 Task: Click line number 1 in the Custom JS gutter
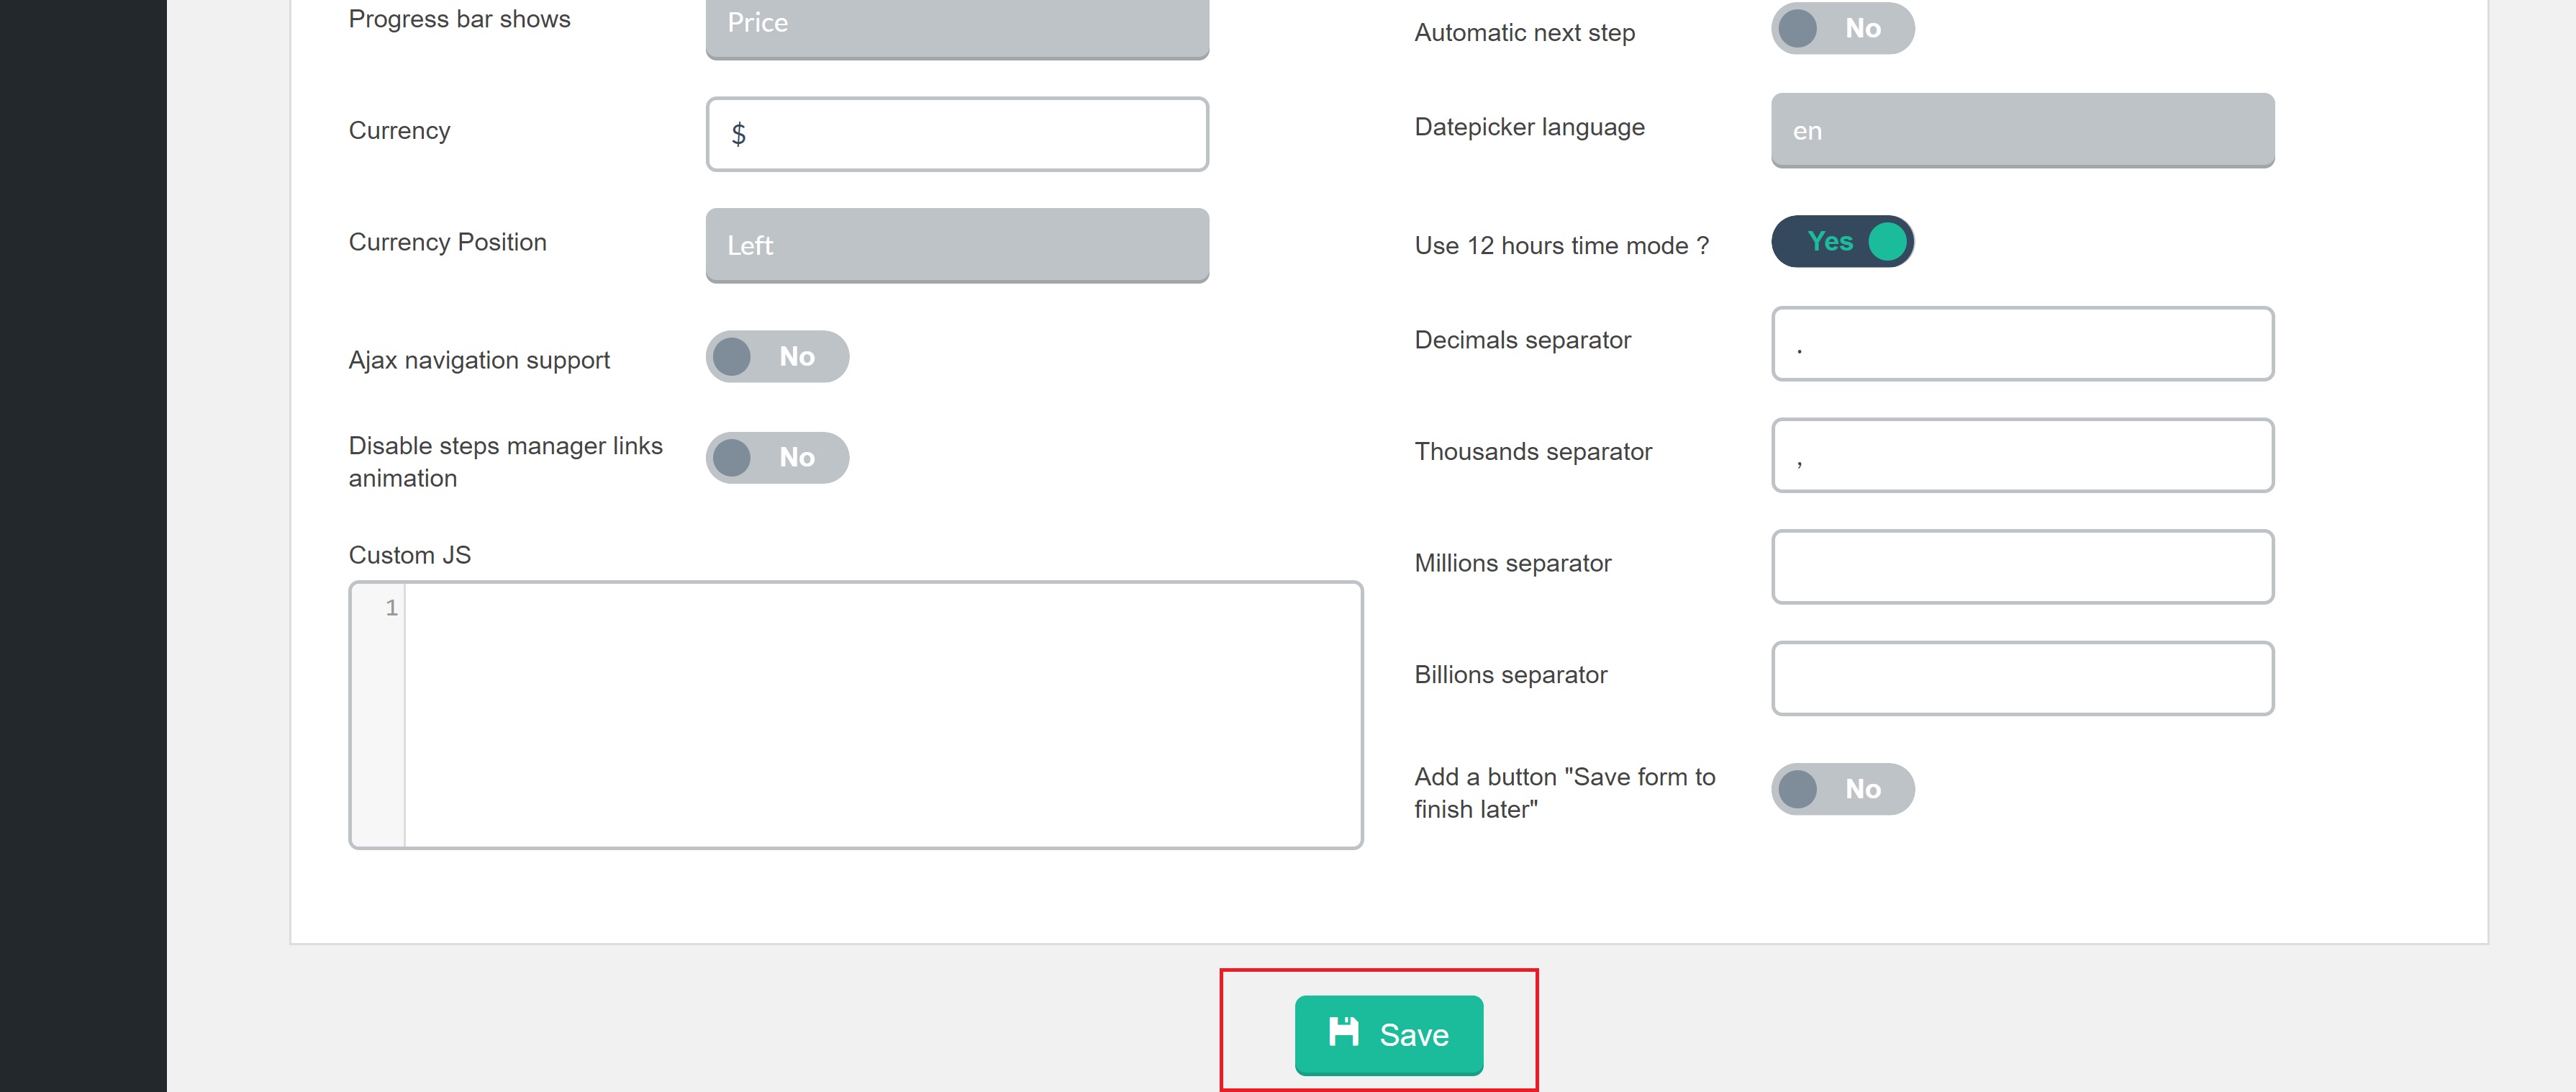392,607
